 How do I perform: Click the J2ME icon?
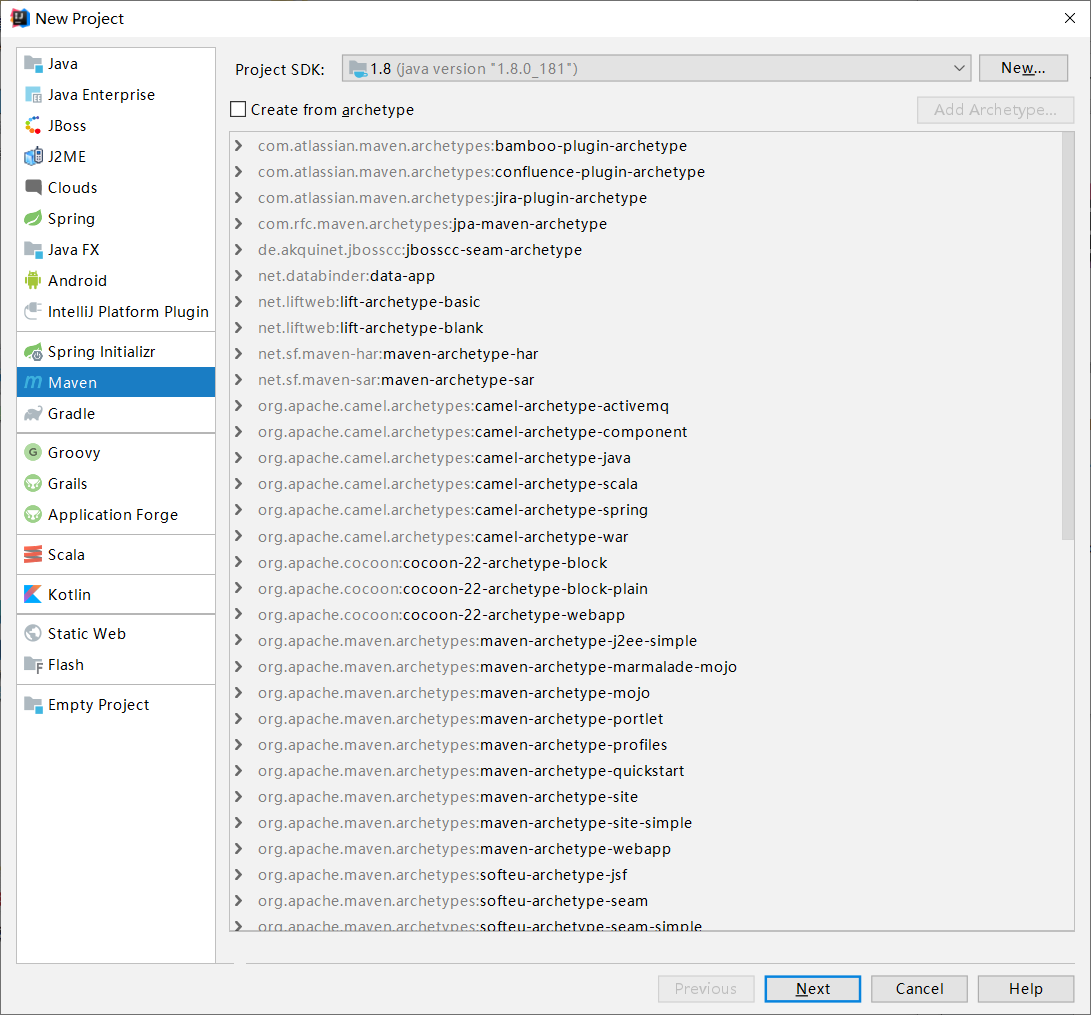point(33,157)
